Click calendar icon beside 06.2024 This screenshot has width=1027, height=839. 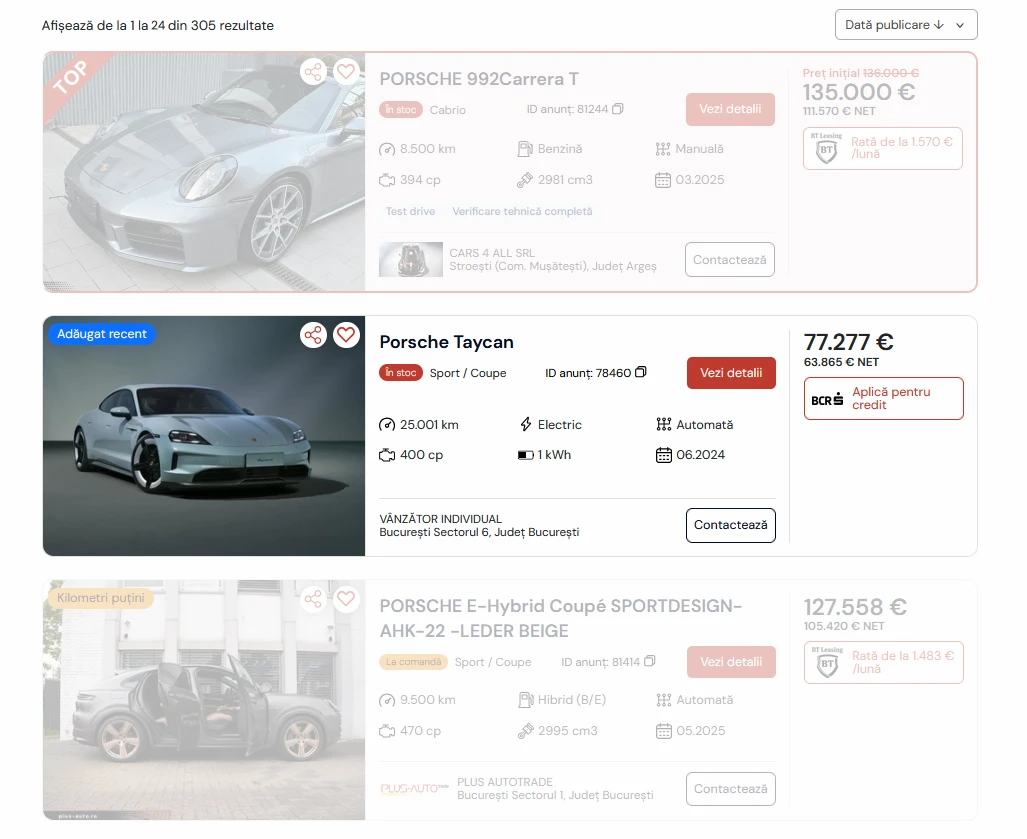coord(663,455)
